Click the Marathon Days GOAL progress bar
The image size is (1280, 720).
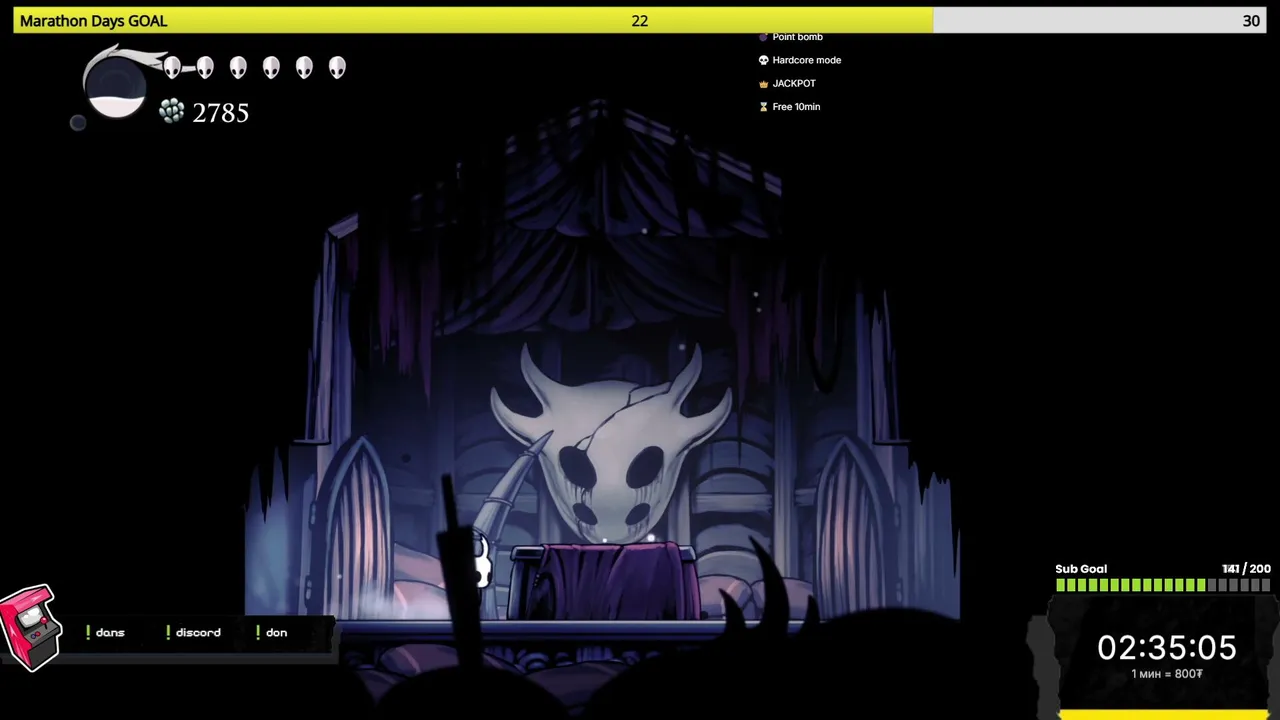(640, 21)
